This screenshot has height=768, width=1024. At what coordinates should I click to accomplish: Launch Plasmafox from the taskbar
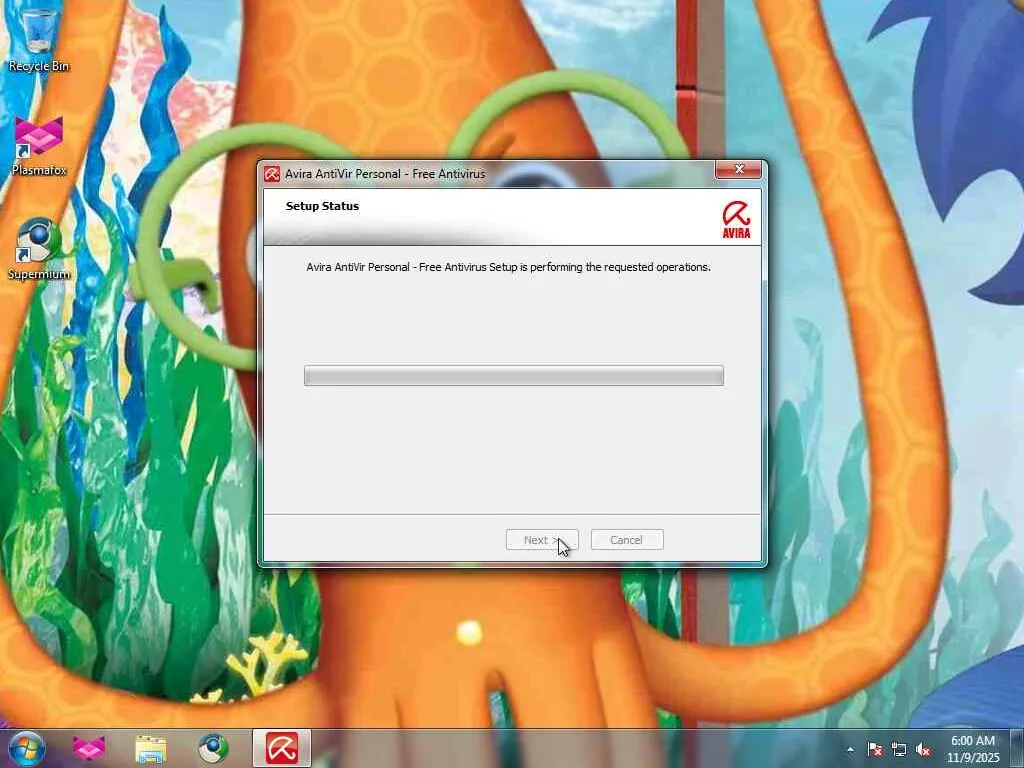89,748
